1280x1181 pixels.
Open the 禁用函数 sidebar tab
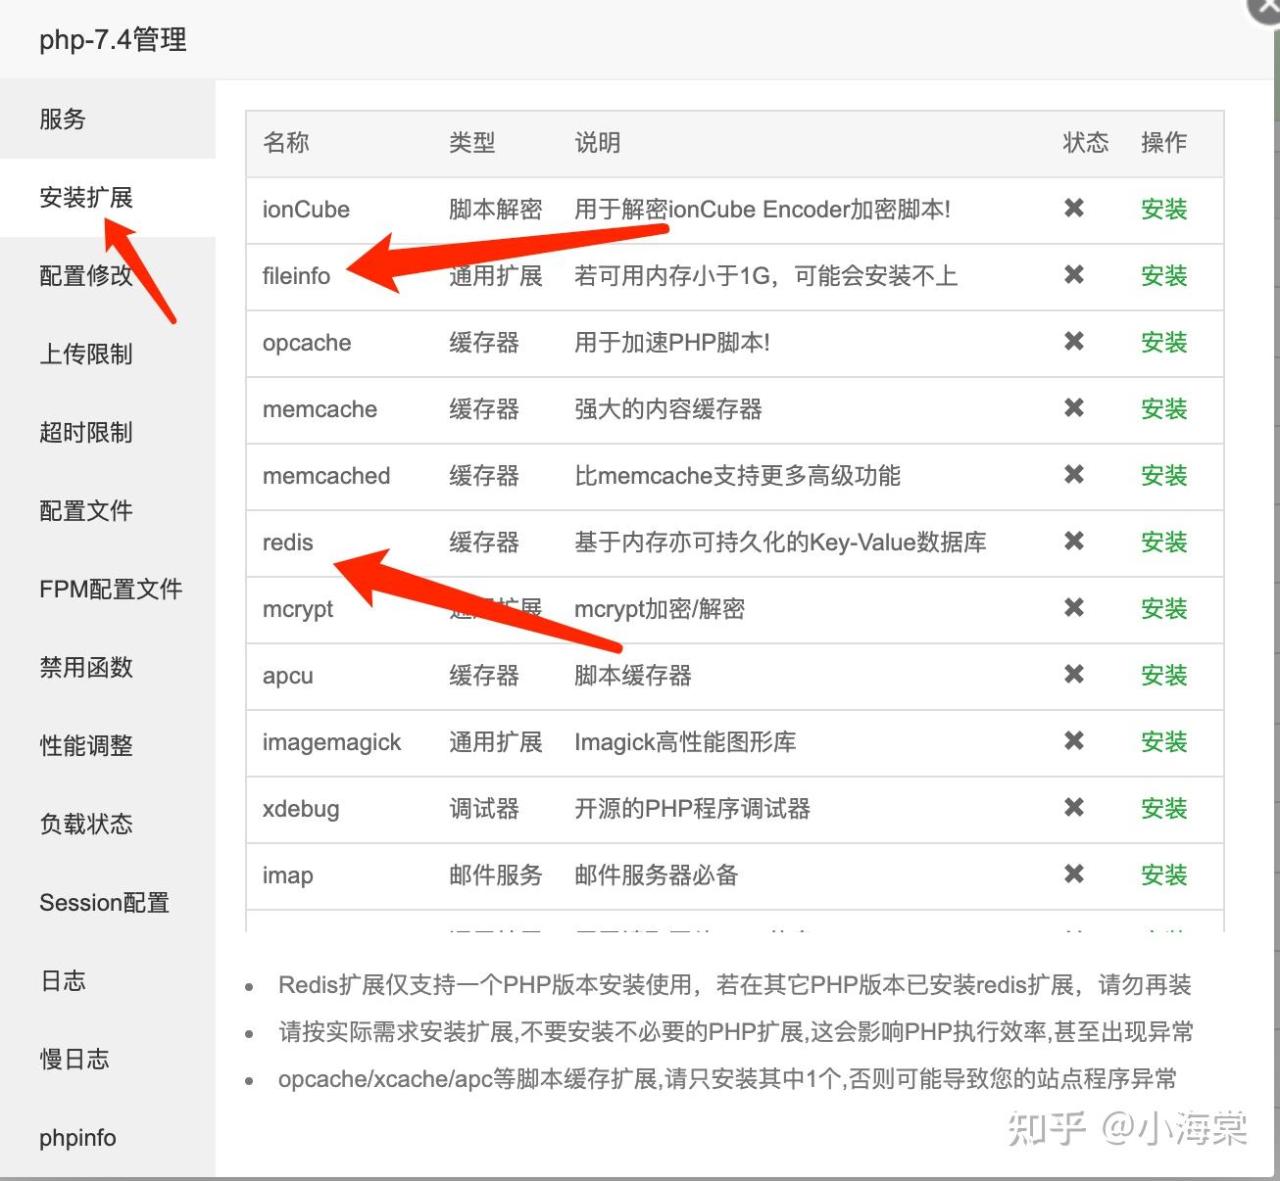point(86,667)
